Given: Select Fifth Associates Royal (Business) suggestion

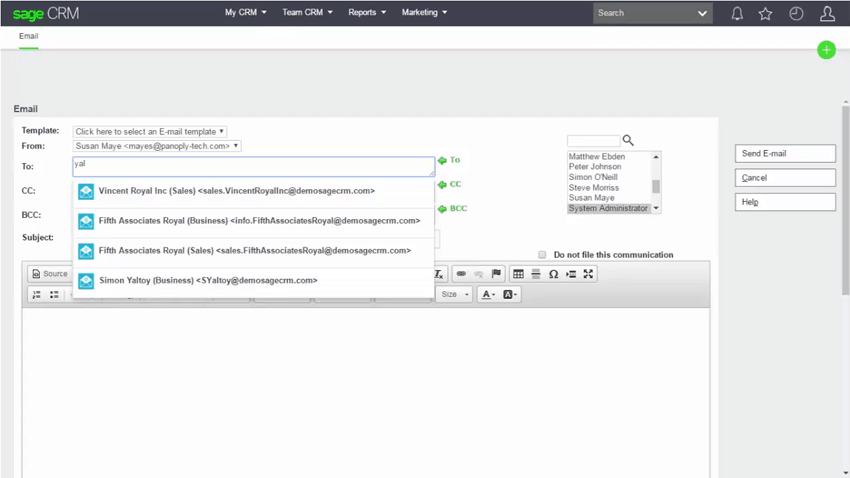Looking at the screenshot, I should tap(253, 221).
